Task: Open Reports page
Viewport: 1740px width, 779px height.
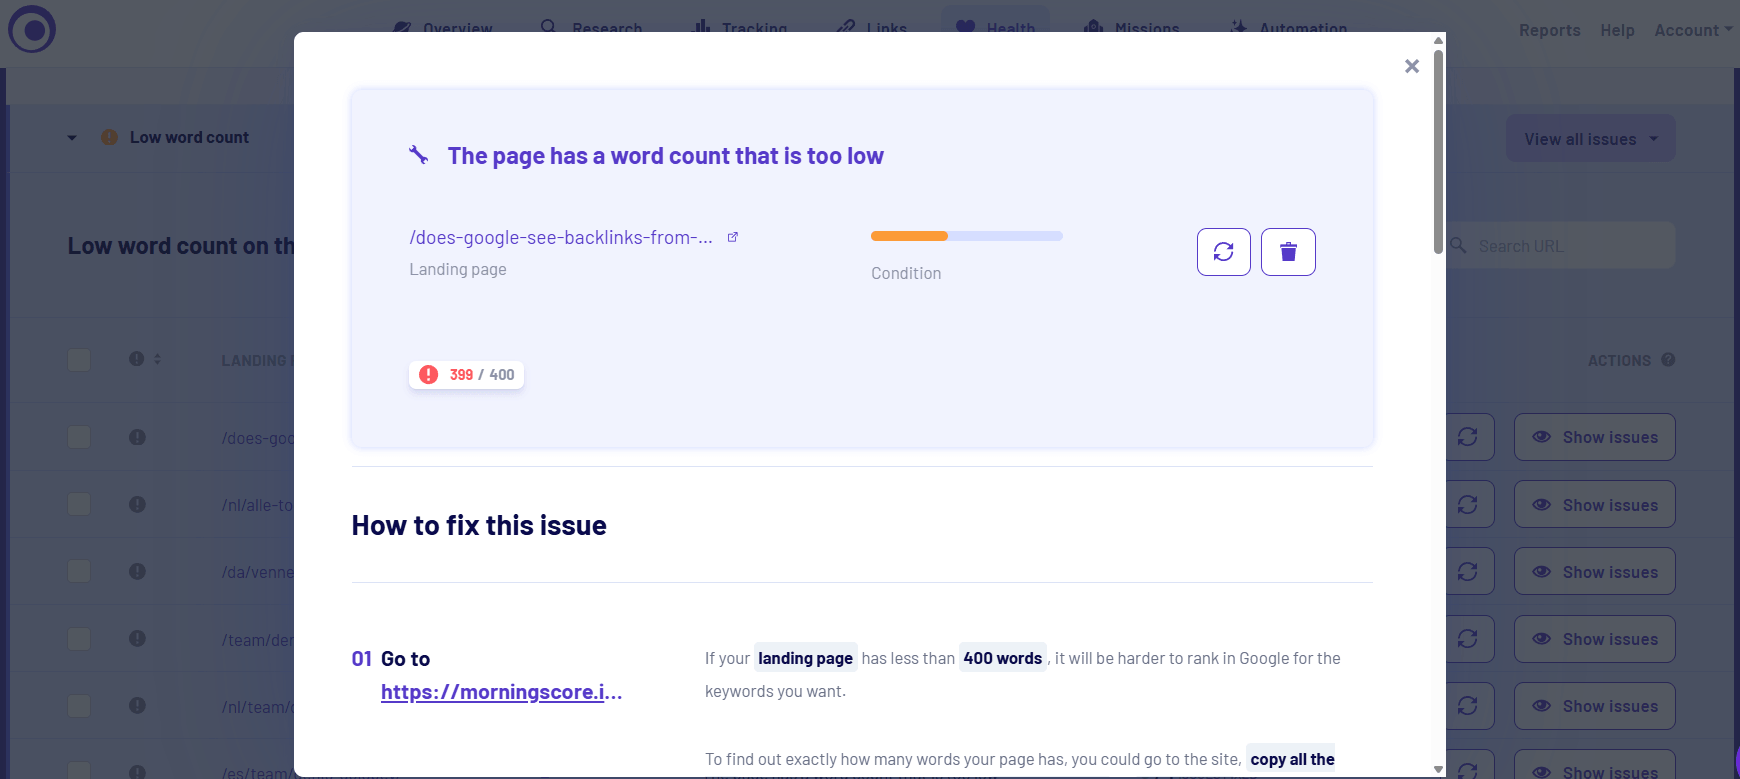Action: pyautogui.click(x=1550, y=30)
